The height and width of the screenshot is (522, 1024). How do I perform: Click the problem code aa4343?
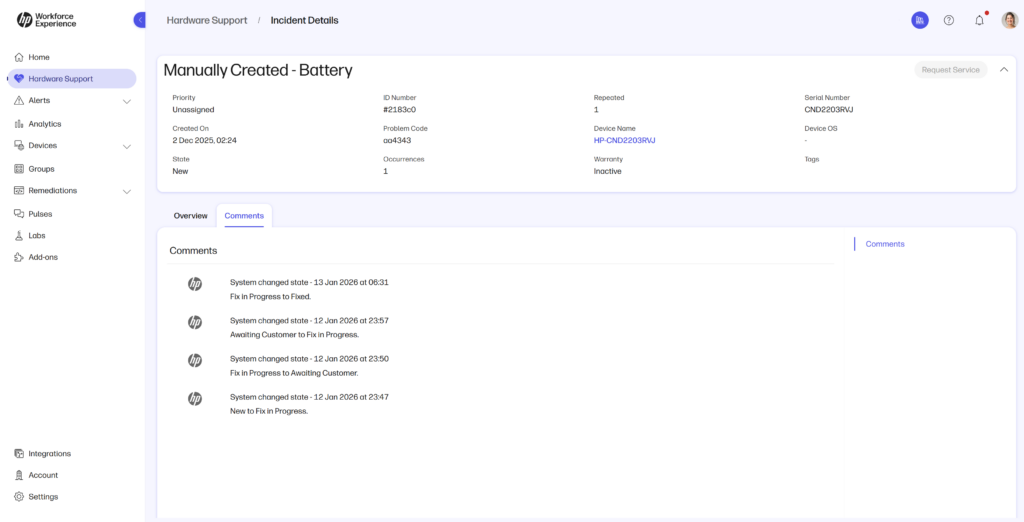[x=397, y=140]
